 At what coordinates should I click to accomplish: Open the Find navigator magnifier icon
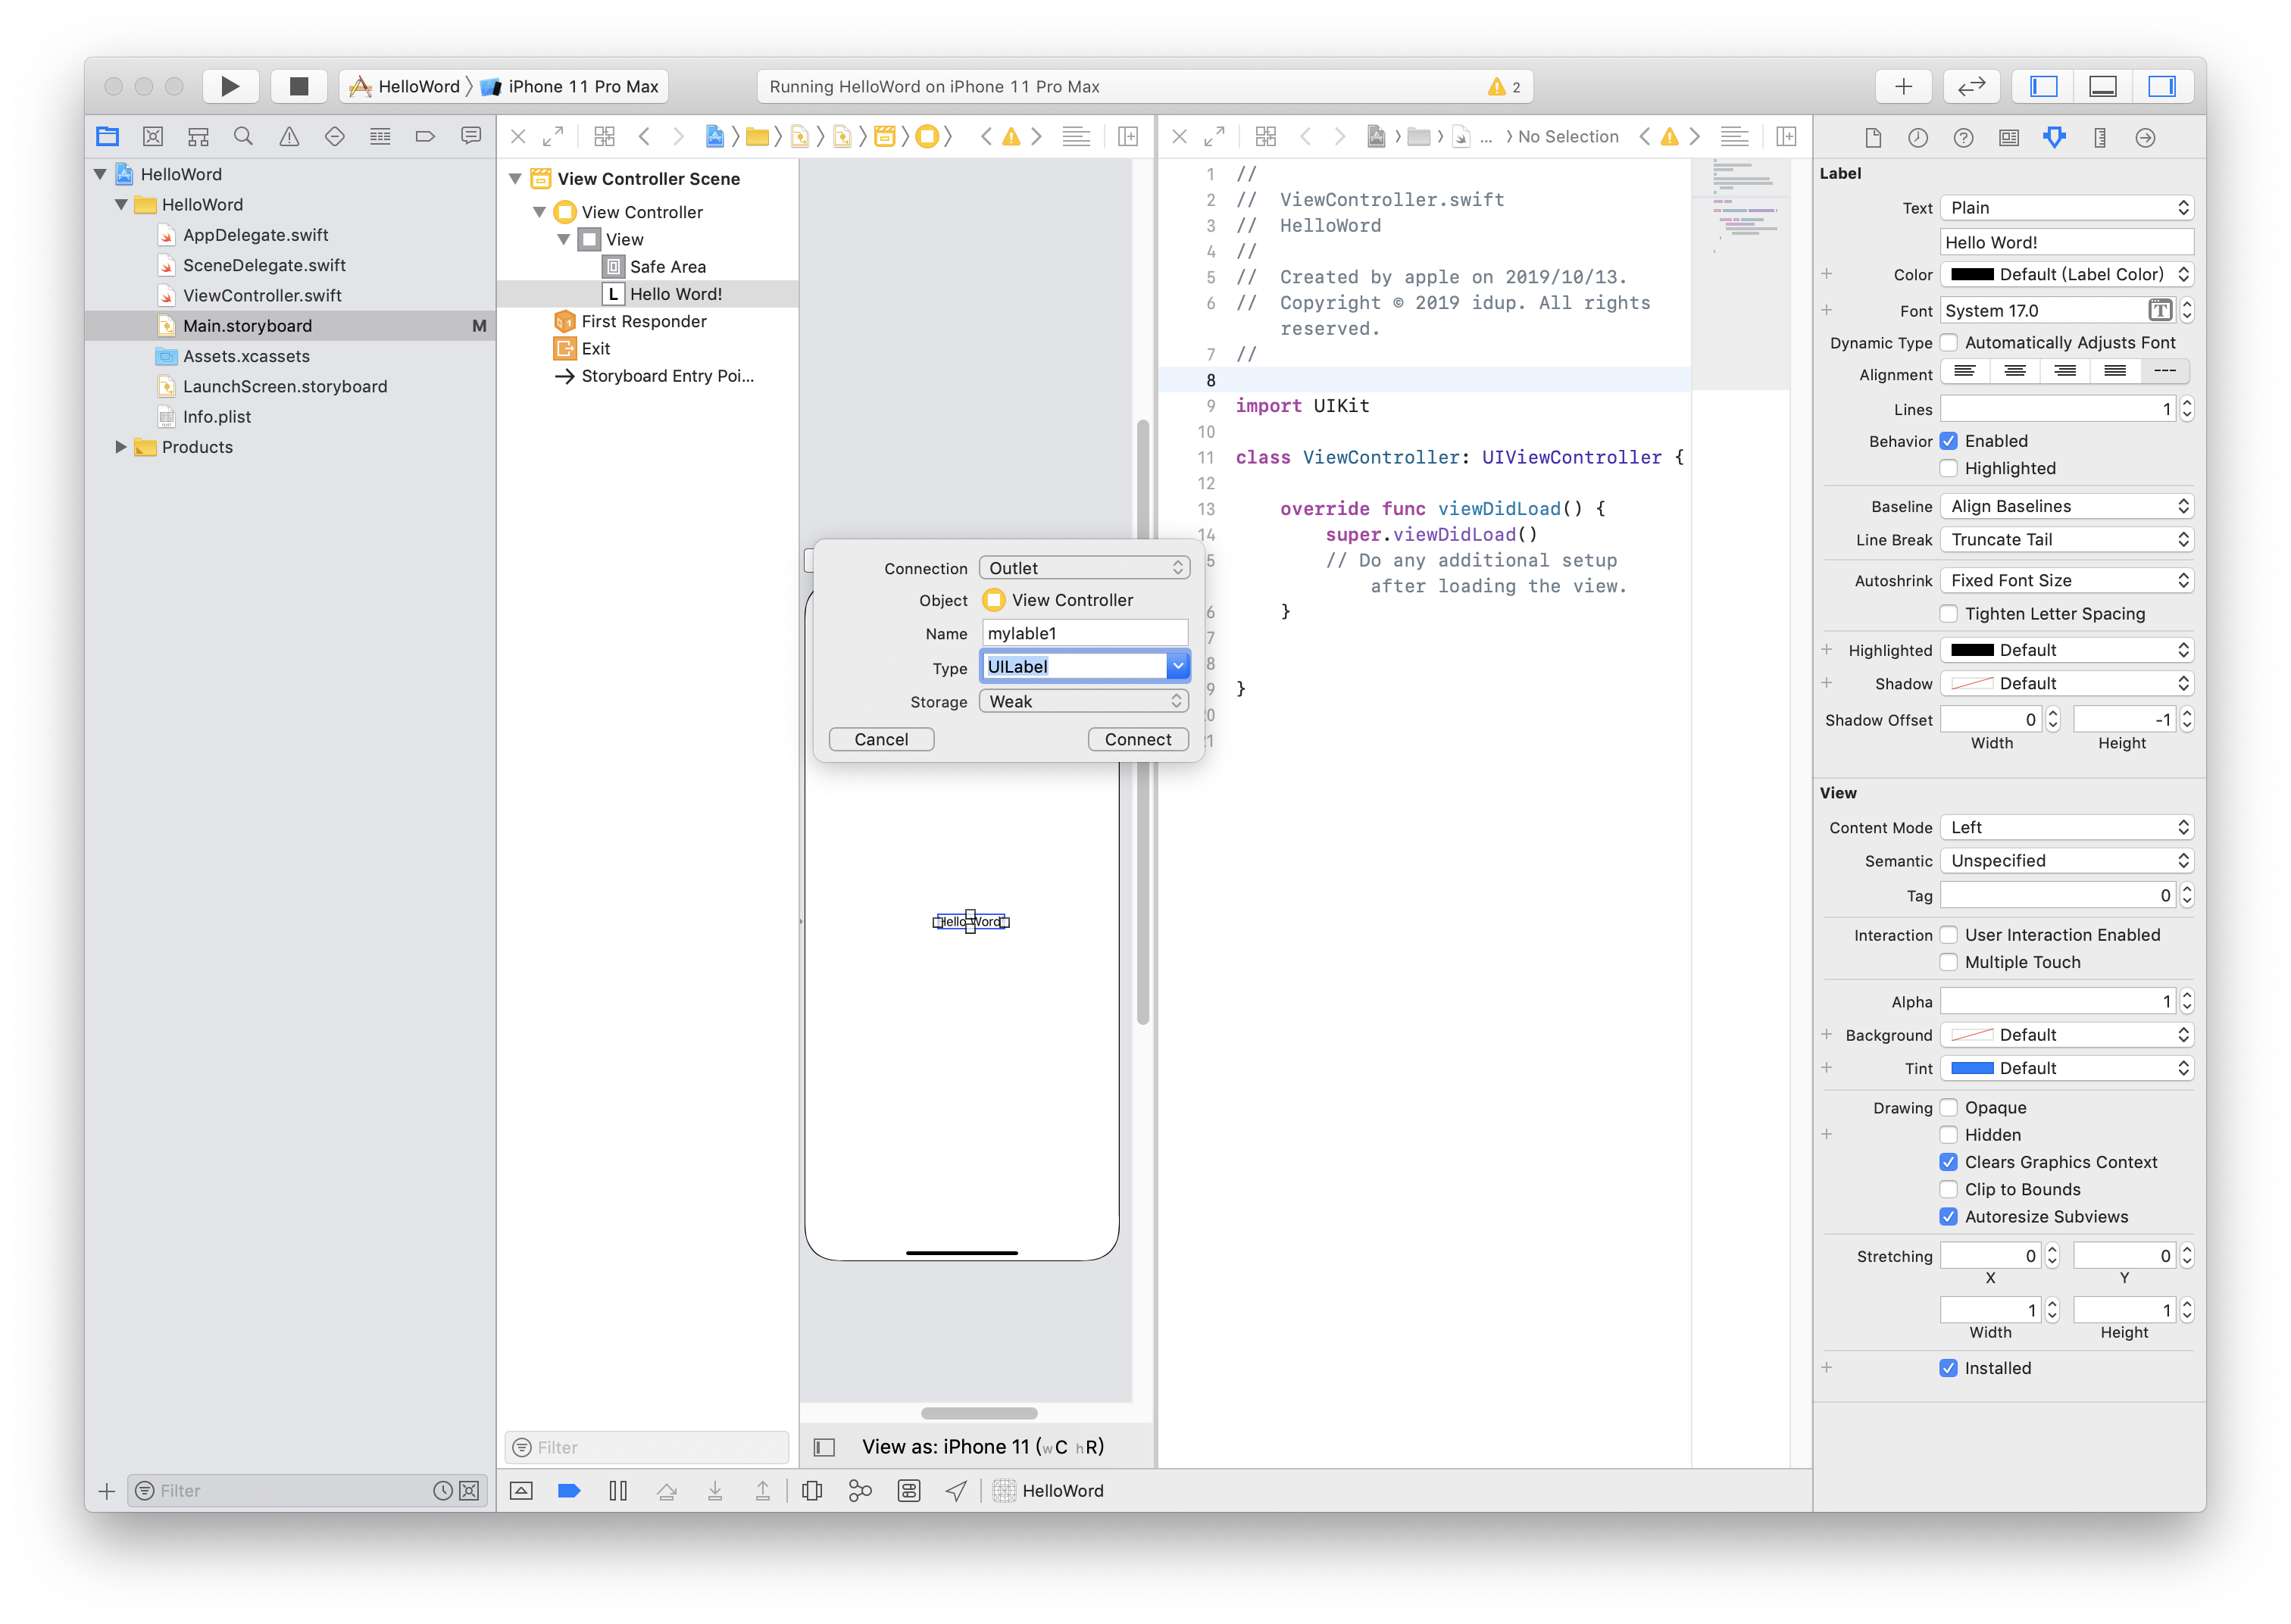pyautogui.click(x=243, y=137)
